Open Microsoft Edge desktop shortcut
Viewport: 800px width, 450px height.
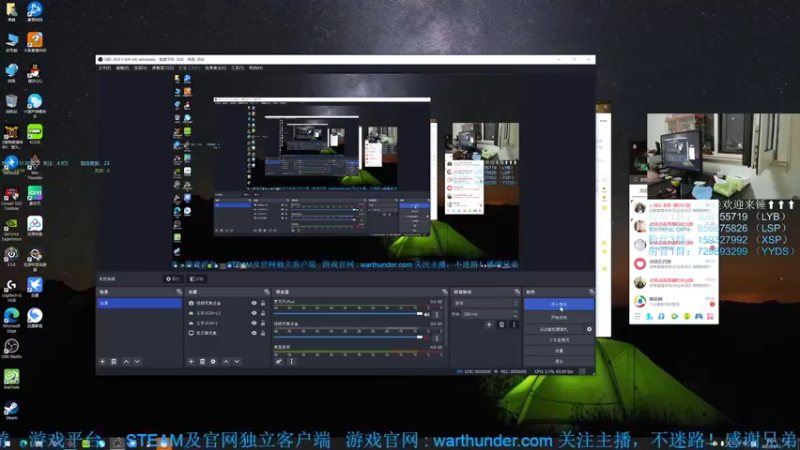point(11,320)
